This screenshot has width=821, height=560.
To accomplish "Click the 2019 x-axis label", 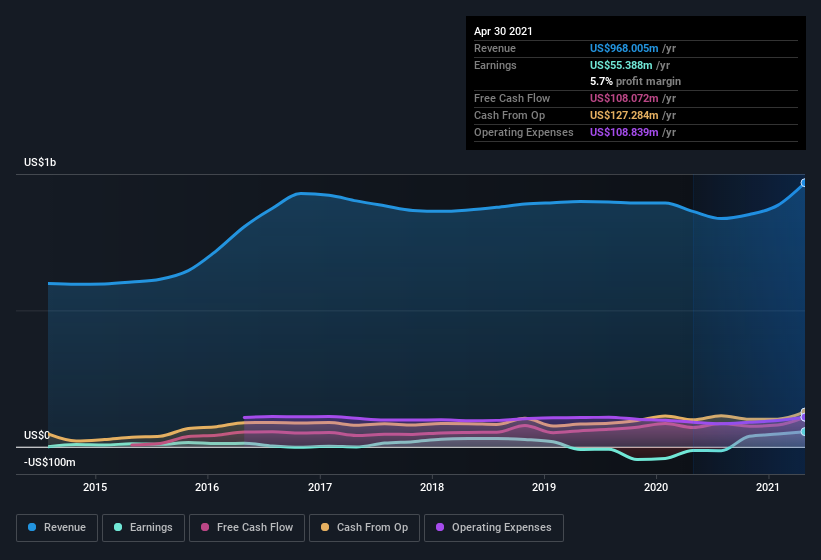I will 543,487.
